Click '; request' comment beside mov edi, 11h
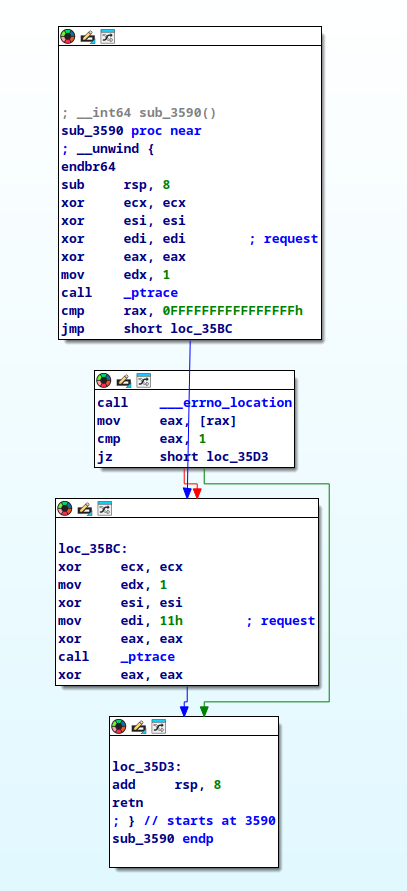 (281, 621)
